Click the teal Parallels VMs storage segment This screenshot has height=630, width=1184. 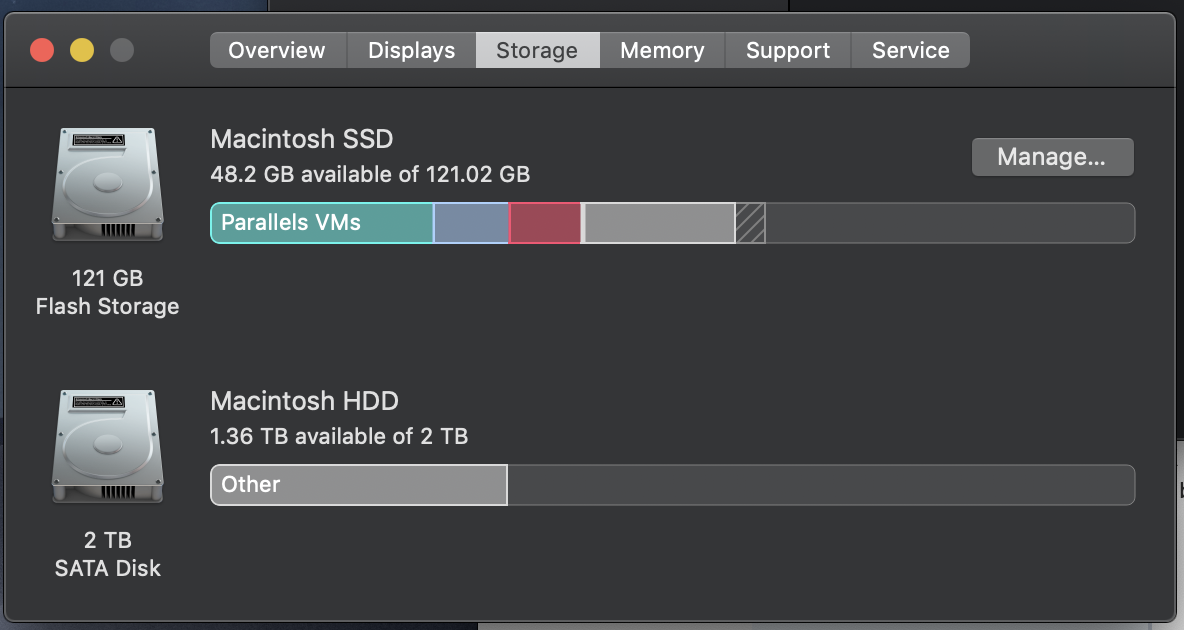tap(321, 223)
